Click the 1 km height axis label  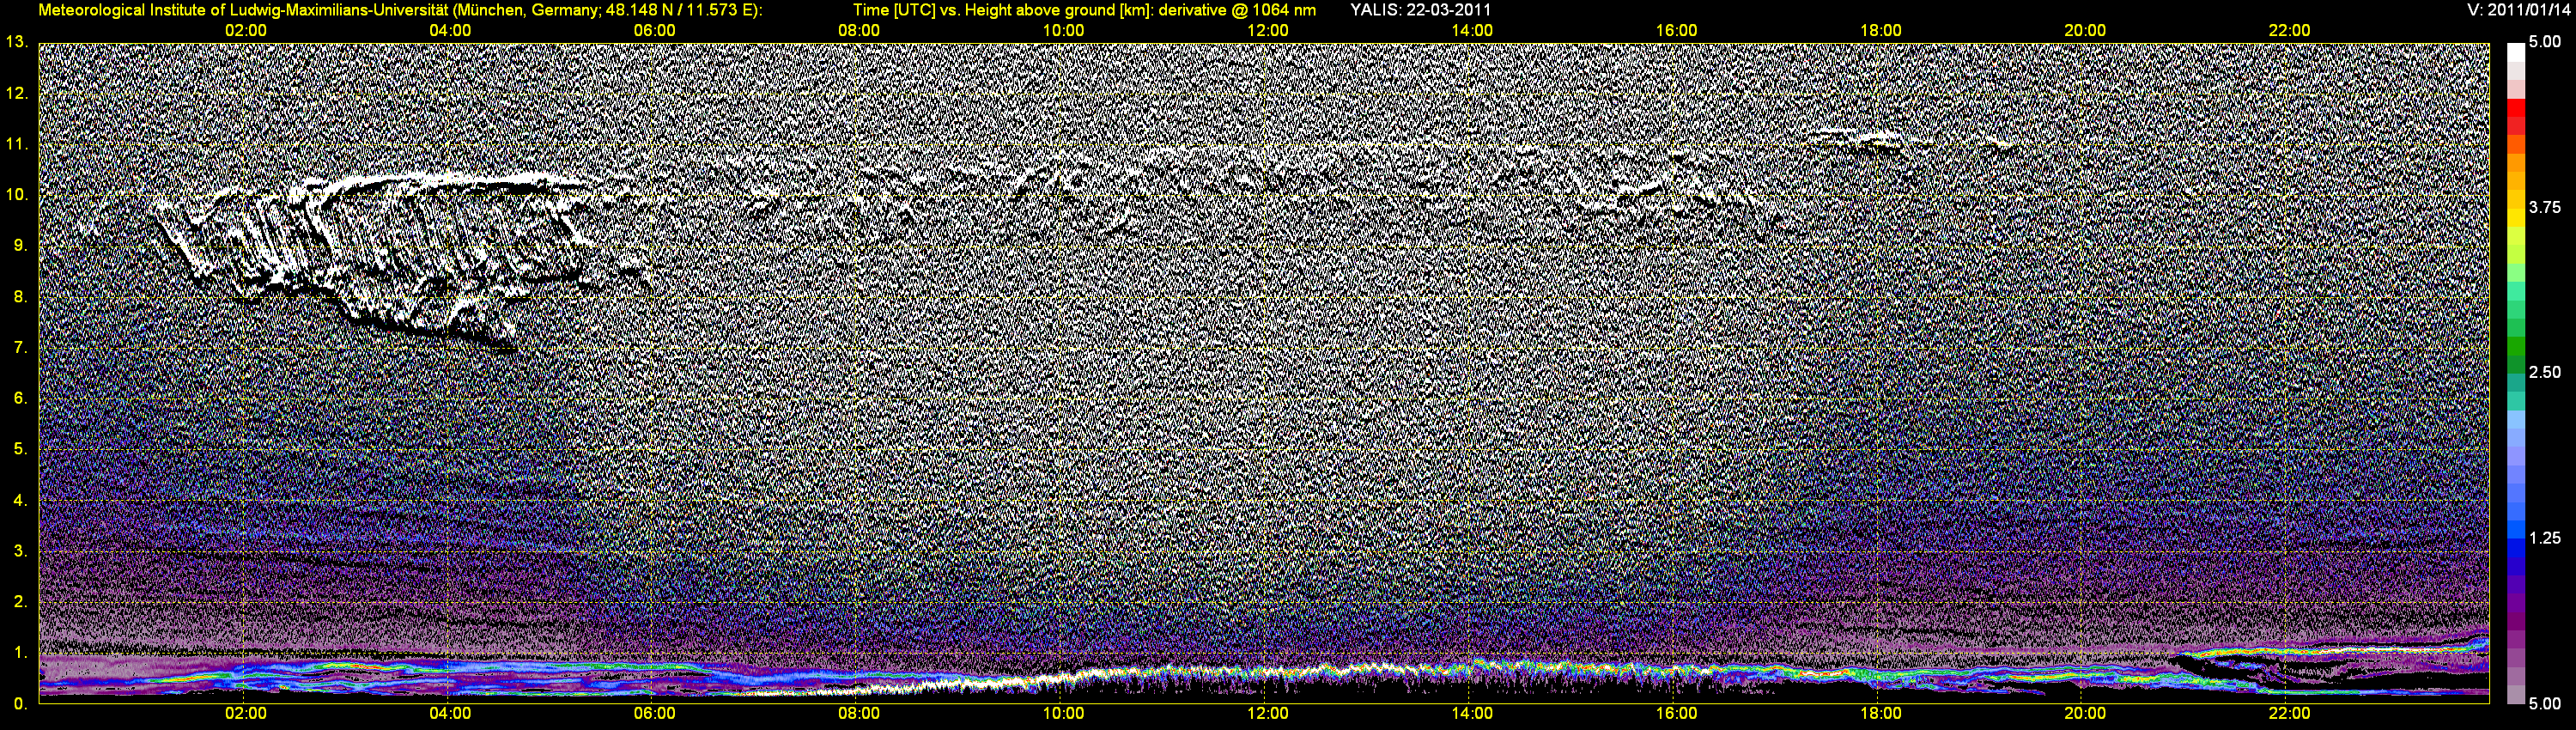tap(20, 653)
